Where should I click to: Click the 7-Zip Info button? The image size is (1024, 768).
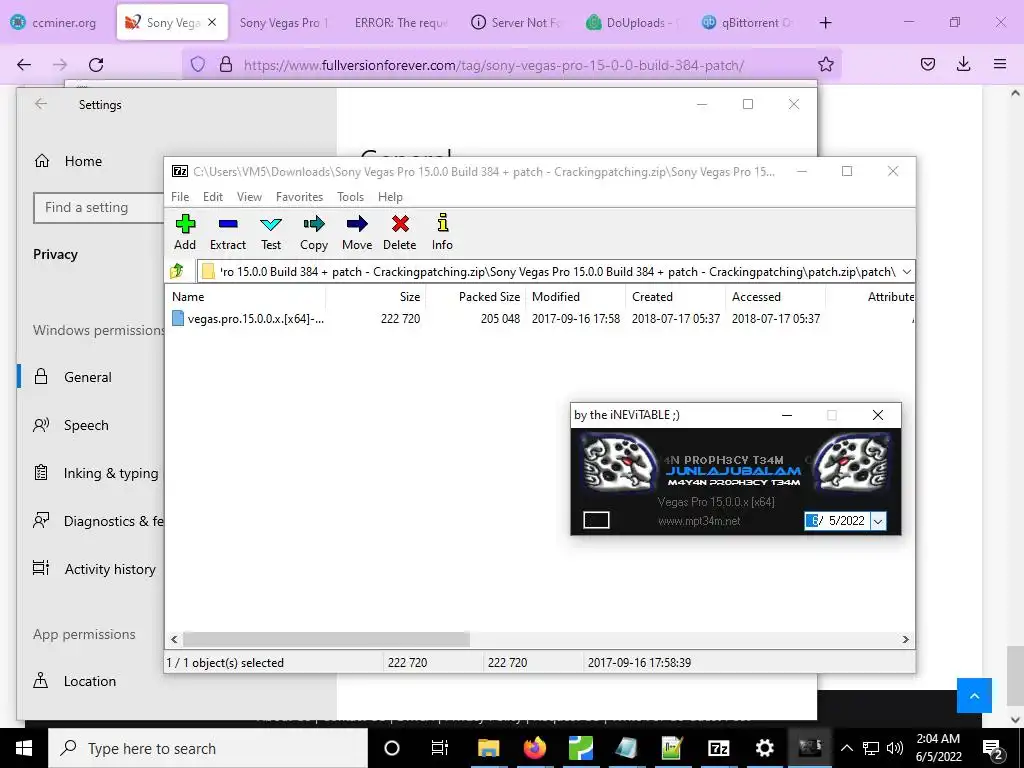(442, 232)
